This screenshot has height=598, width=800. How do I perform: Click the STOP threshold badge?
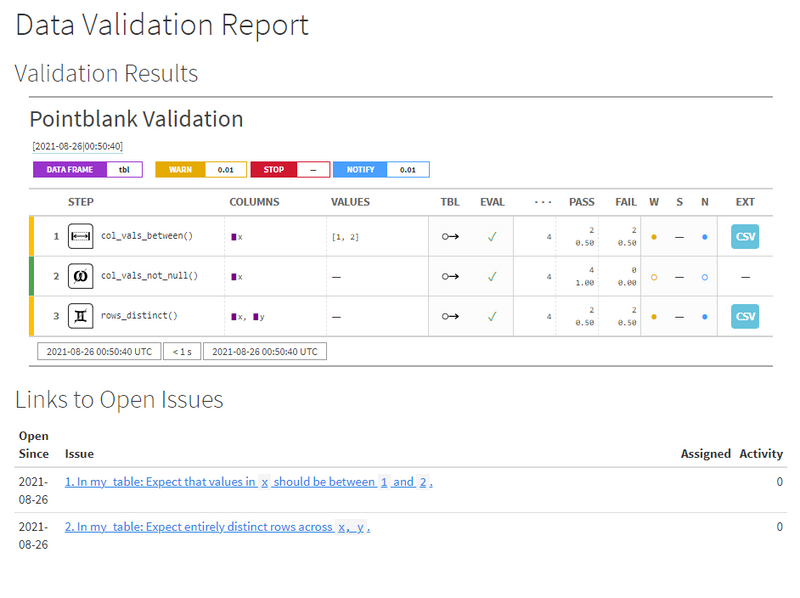290,169
